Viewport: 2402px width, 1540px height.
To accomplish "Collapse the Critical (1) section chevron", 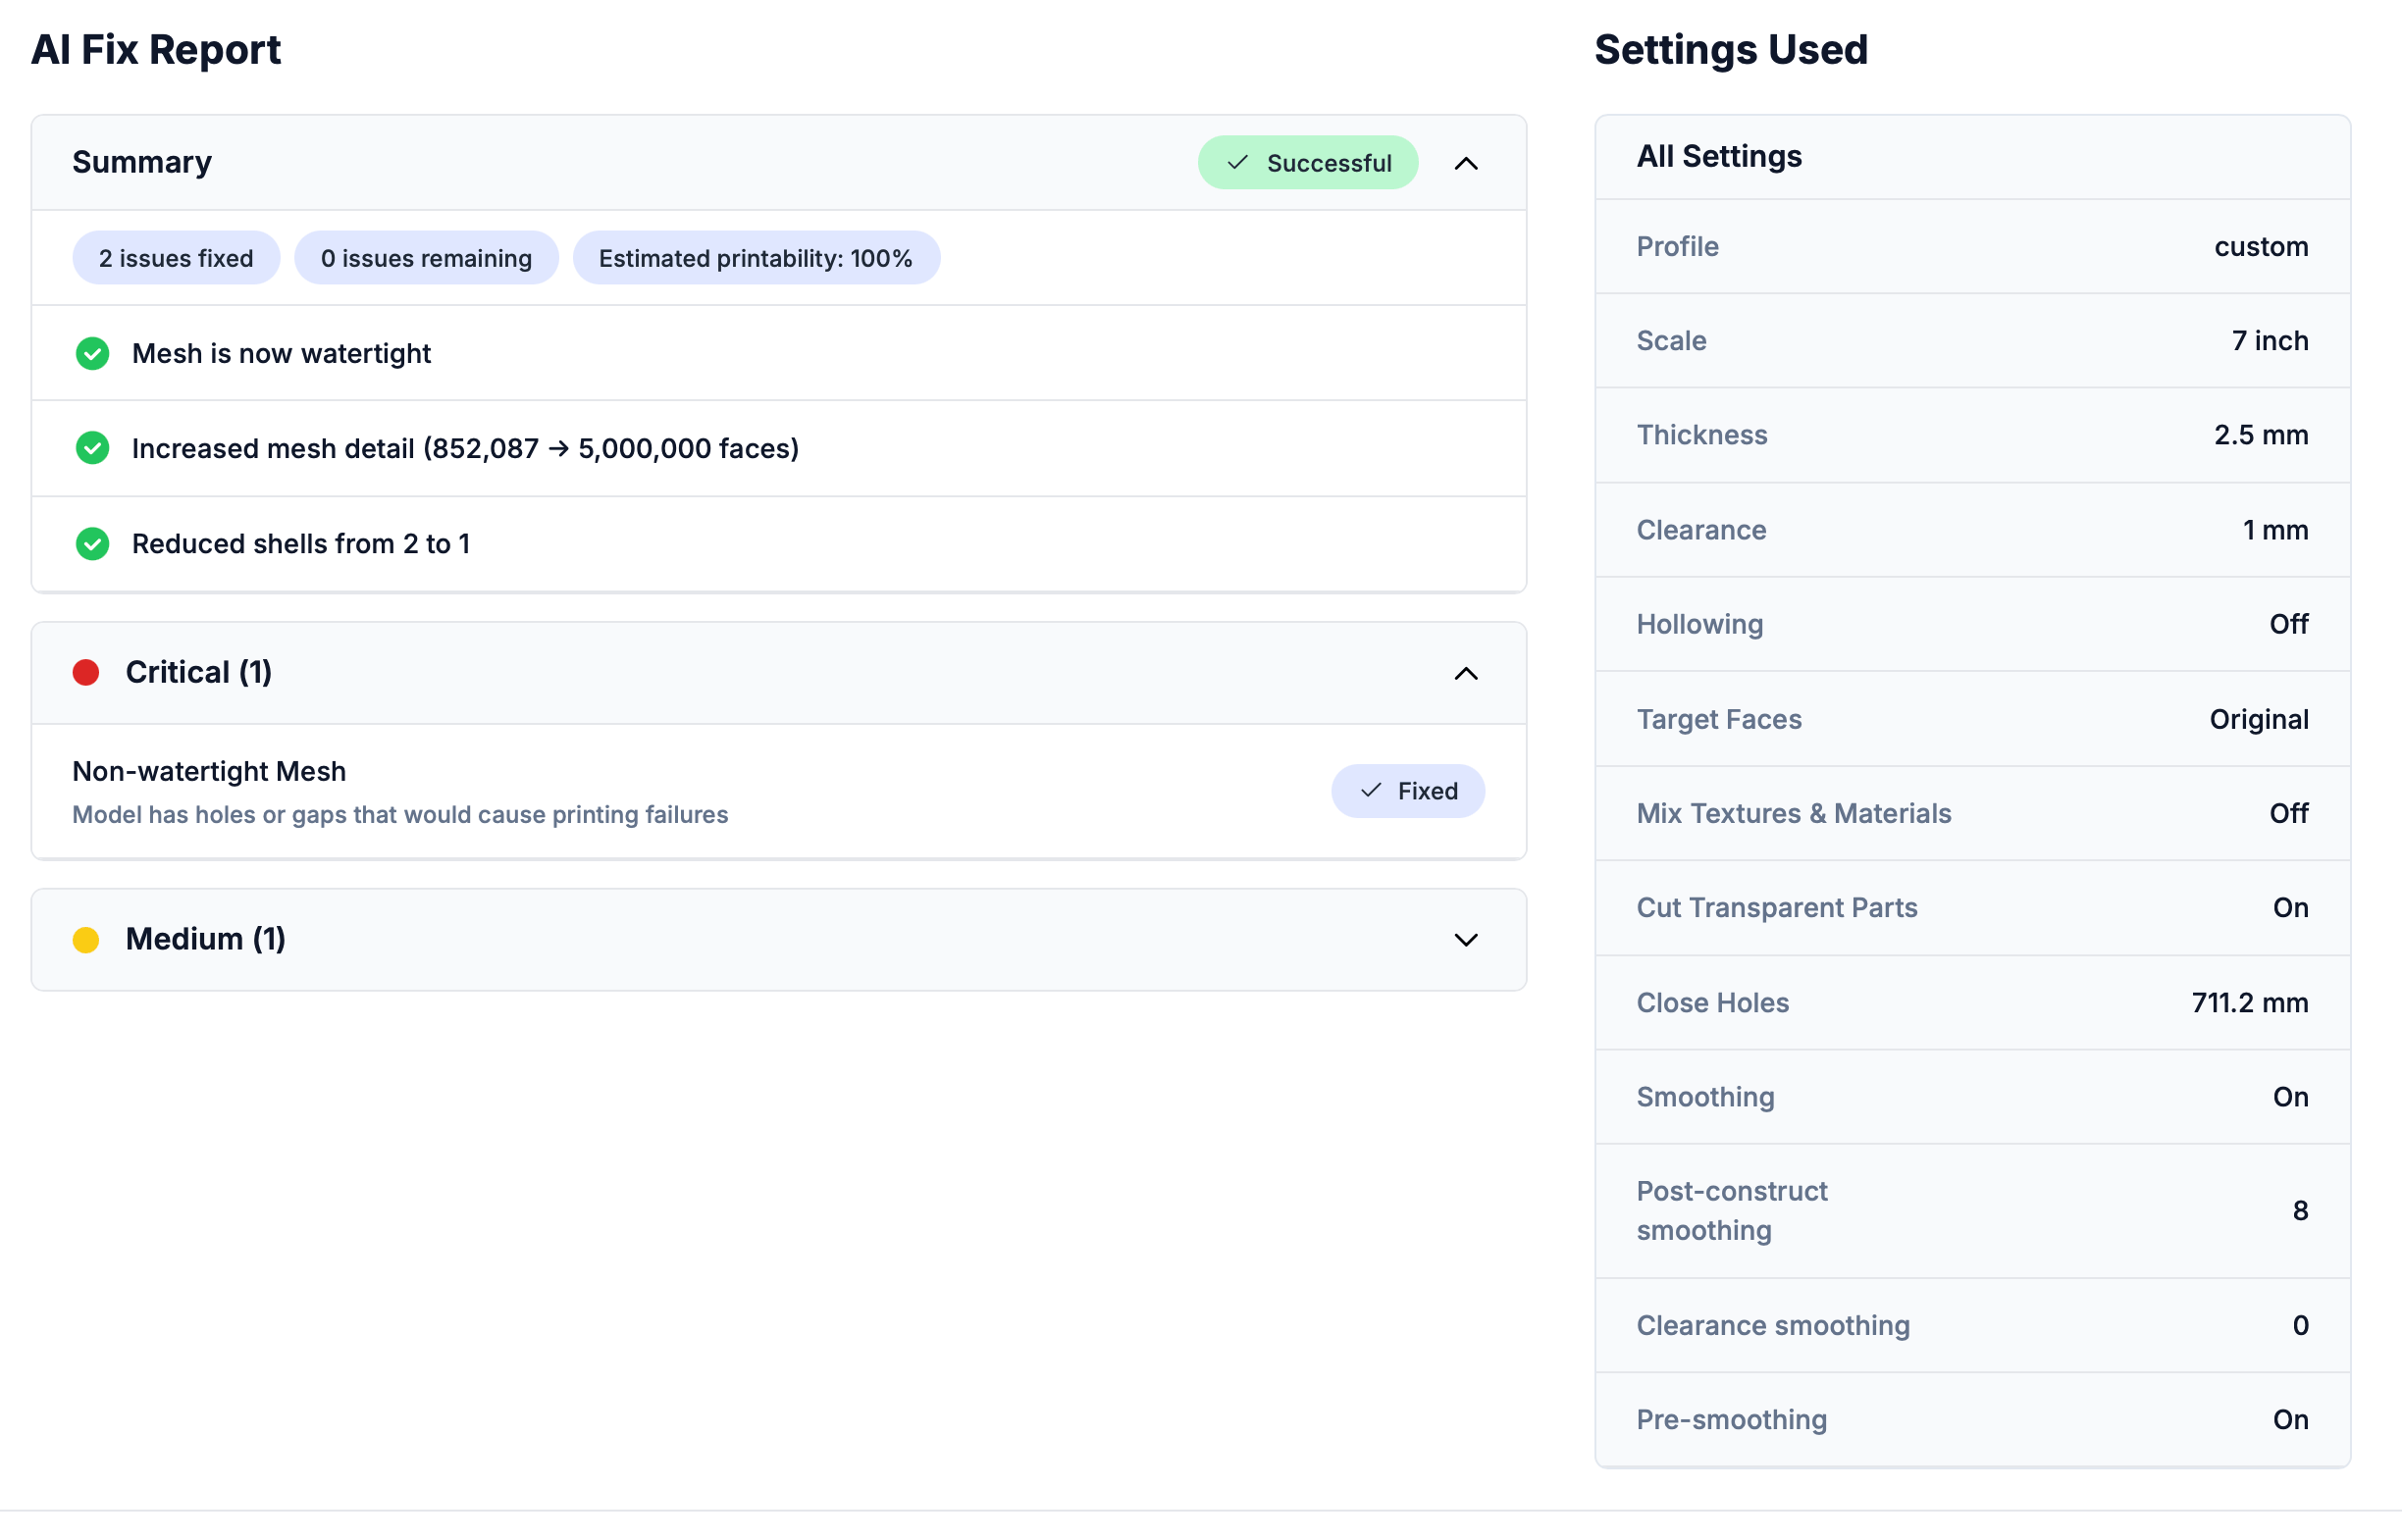I will click(1465, 673).
